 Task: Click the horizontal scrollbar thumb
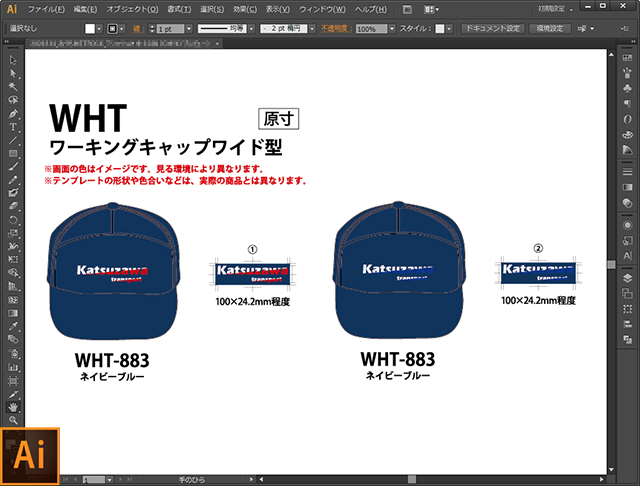[412, 479]
